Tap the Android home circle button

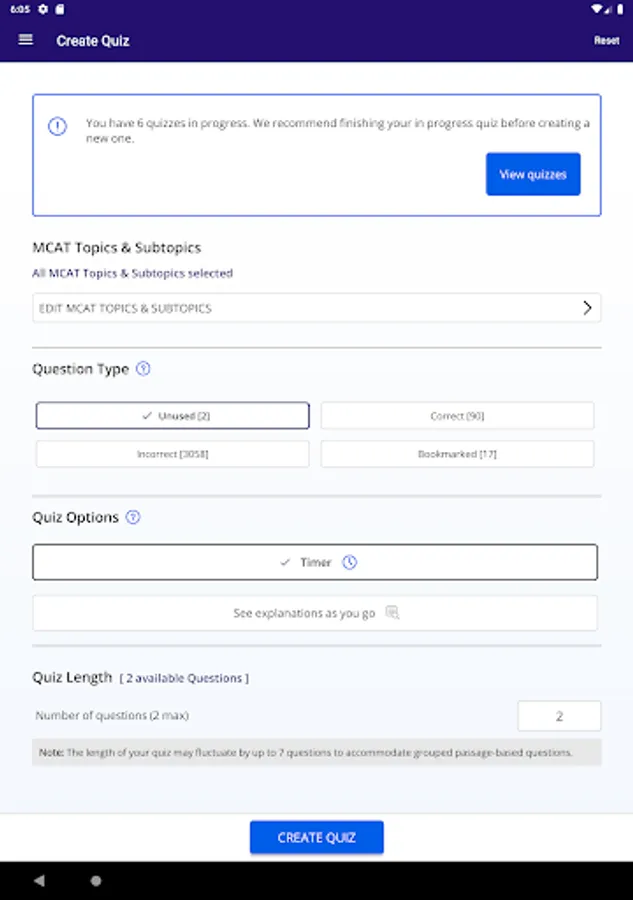click(x=96, y=881)
